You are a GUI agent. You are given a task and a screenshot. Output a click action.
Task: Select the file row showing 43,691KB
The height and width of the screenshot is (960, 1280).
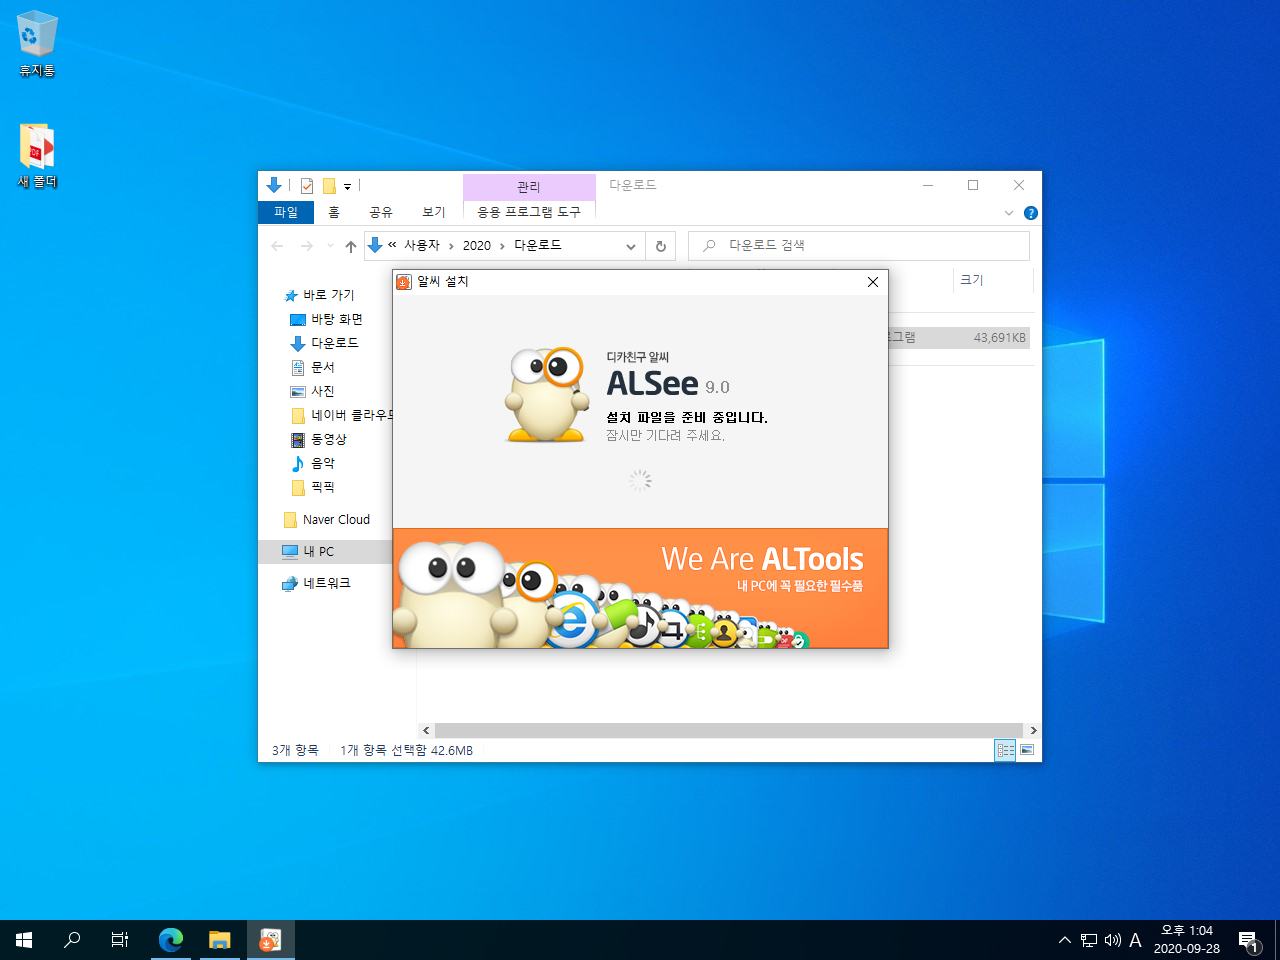tap(959, 338)
